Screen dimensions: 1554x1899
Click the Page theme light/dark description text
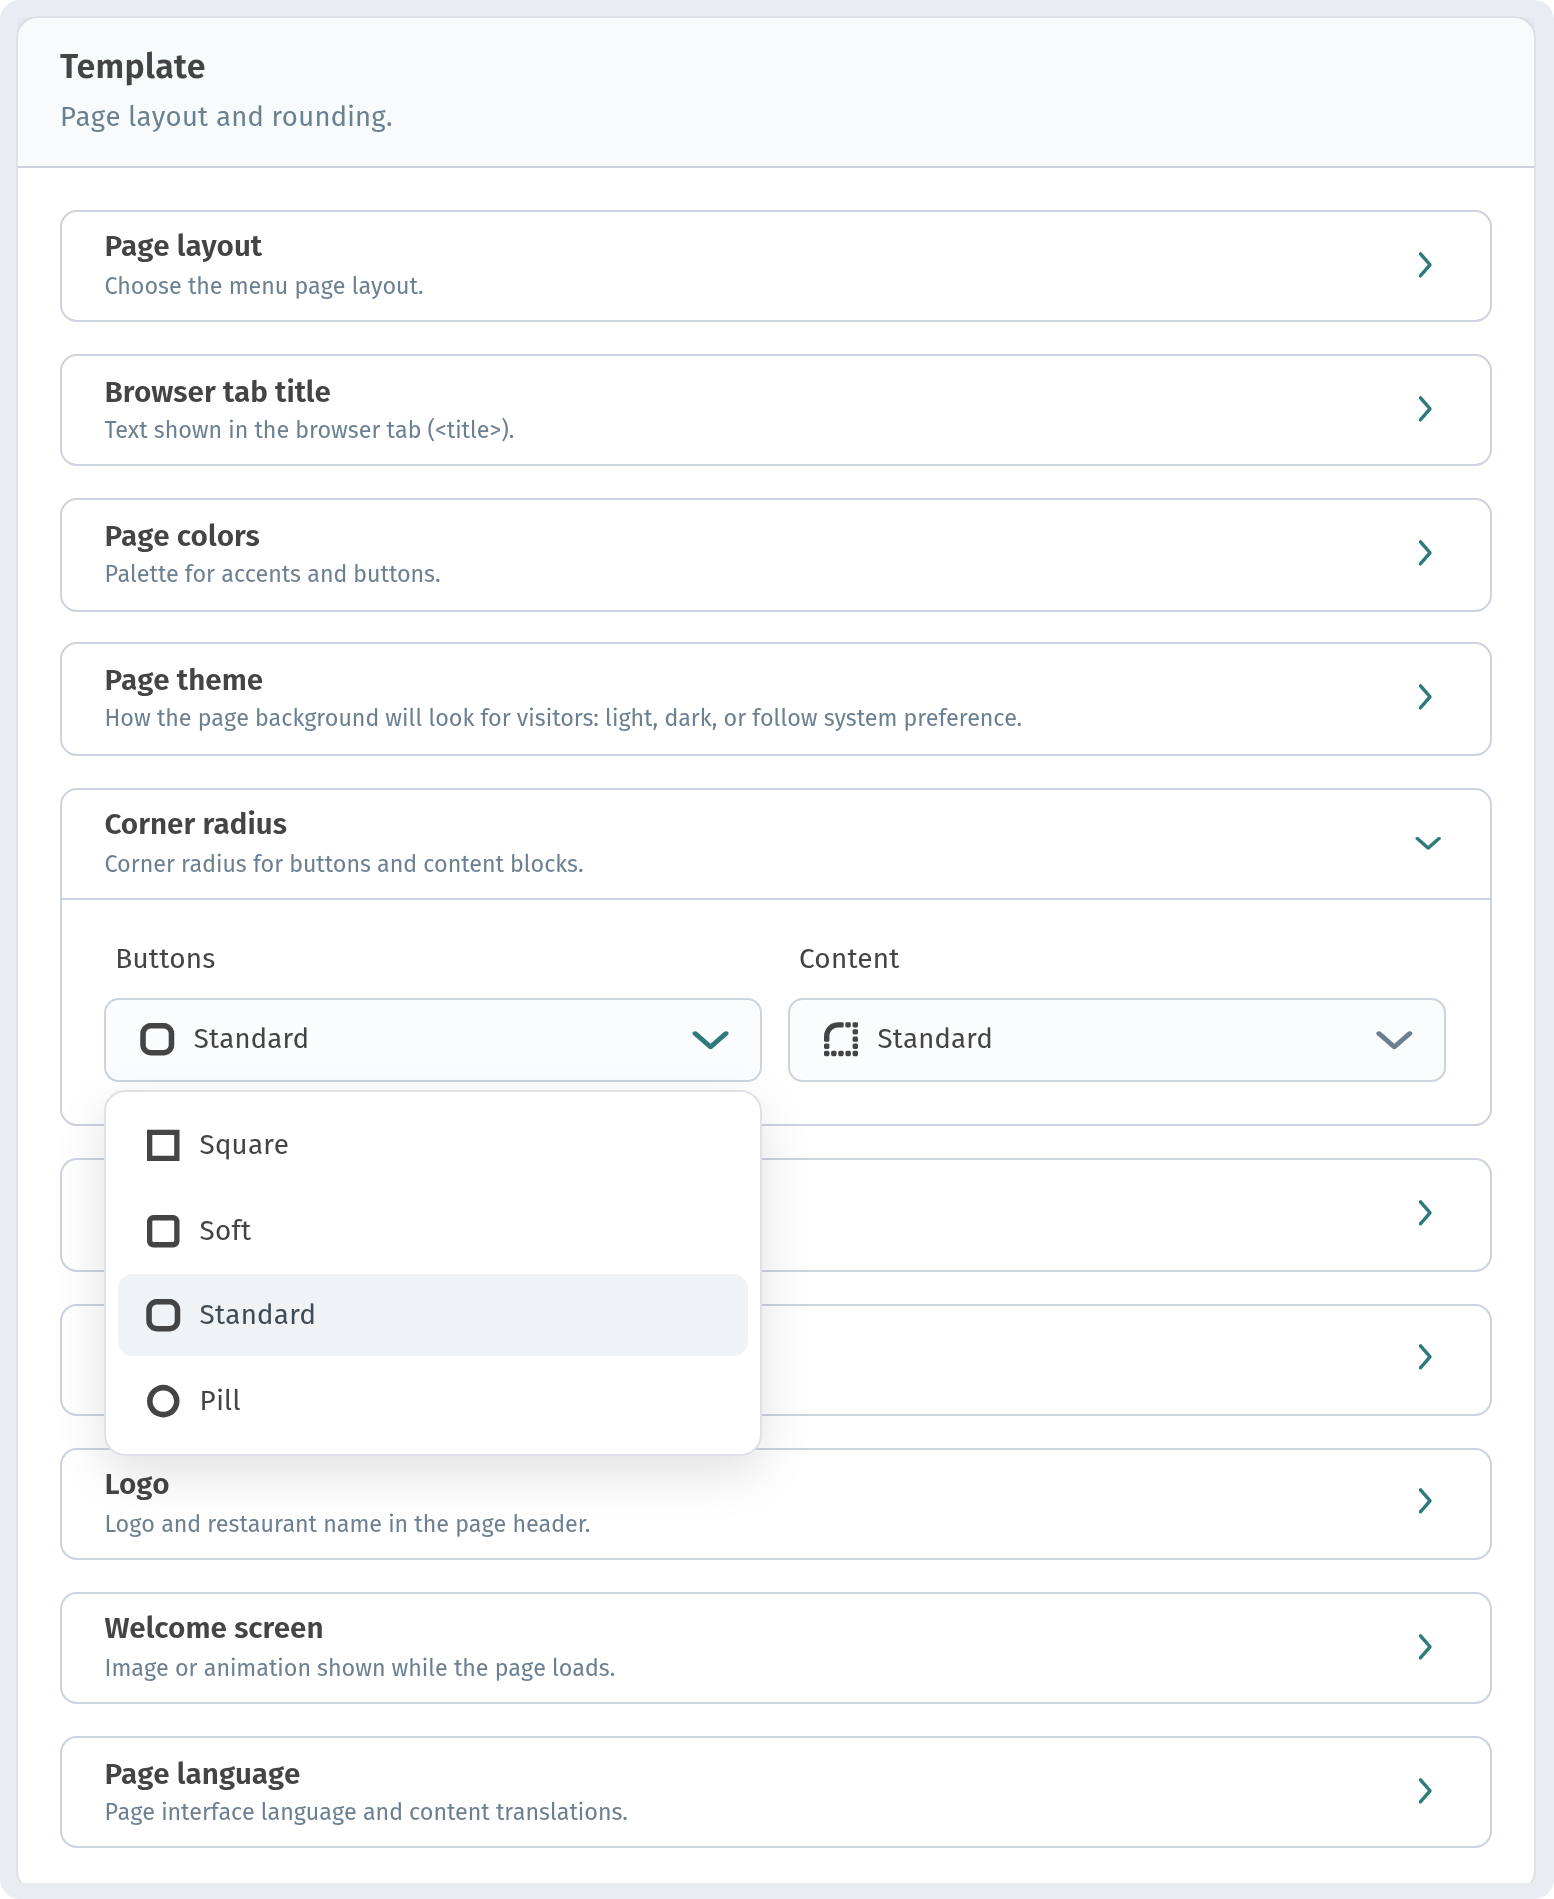[x=563, y=718]
